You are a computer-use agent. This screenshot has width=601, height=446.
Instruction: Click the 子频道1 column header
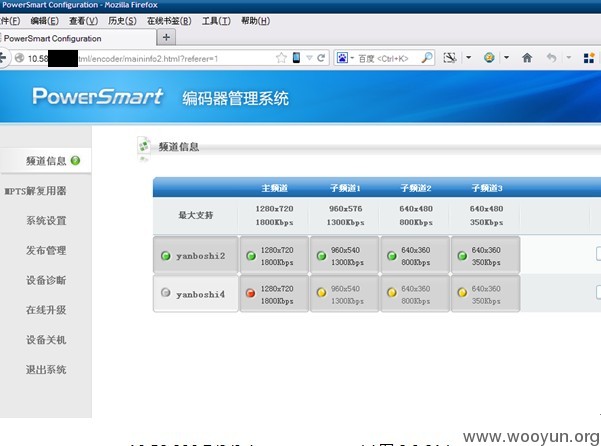345,188
